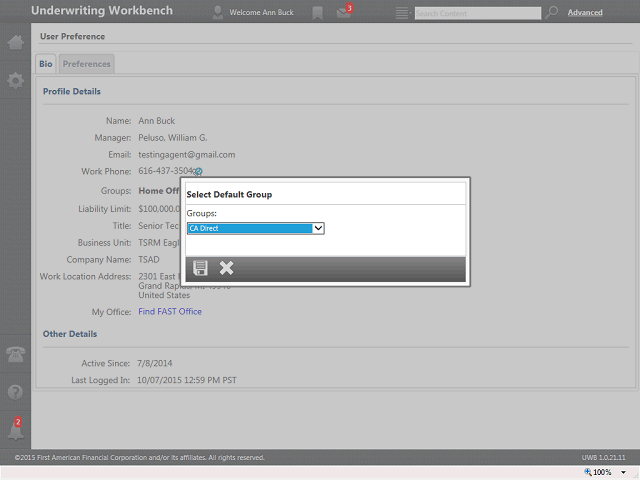Switch to the Preferences tab
Viewport: 640px width, 480px height.
point(87,64)
